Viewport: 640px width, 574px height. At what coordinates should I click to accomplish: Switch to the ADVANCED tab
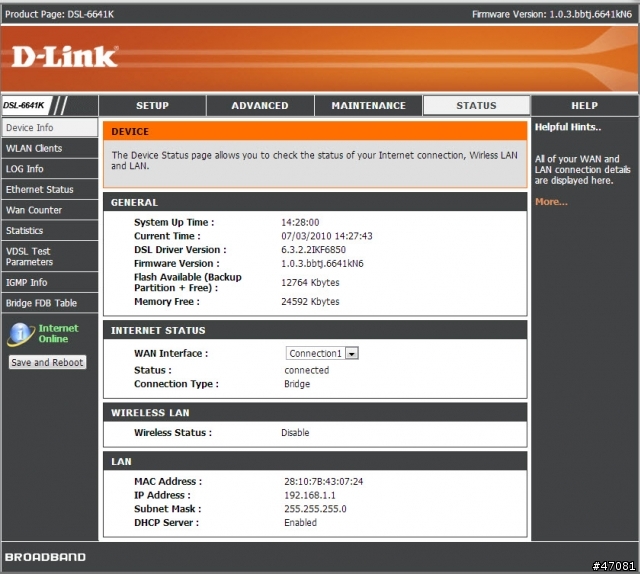click(x=260, y=106)
